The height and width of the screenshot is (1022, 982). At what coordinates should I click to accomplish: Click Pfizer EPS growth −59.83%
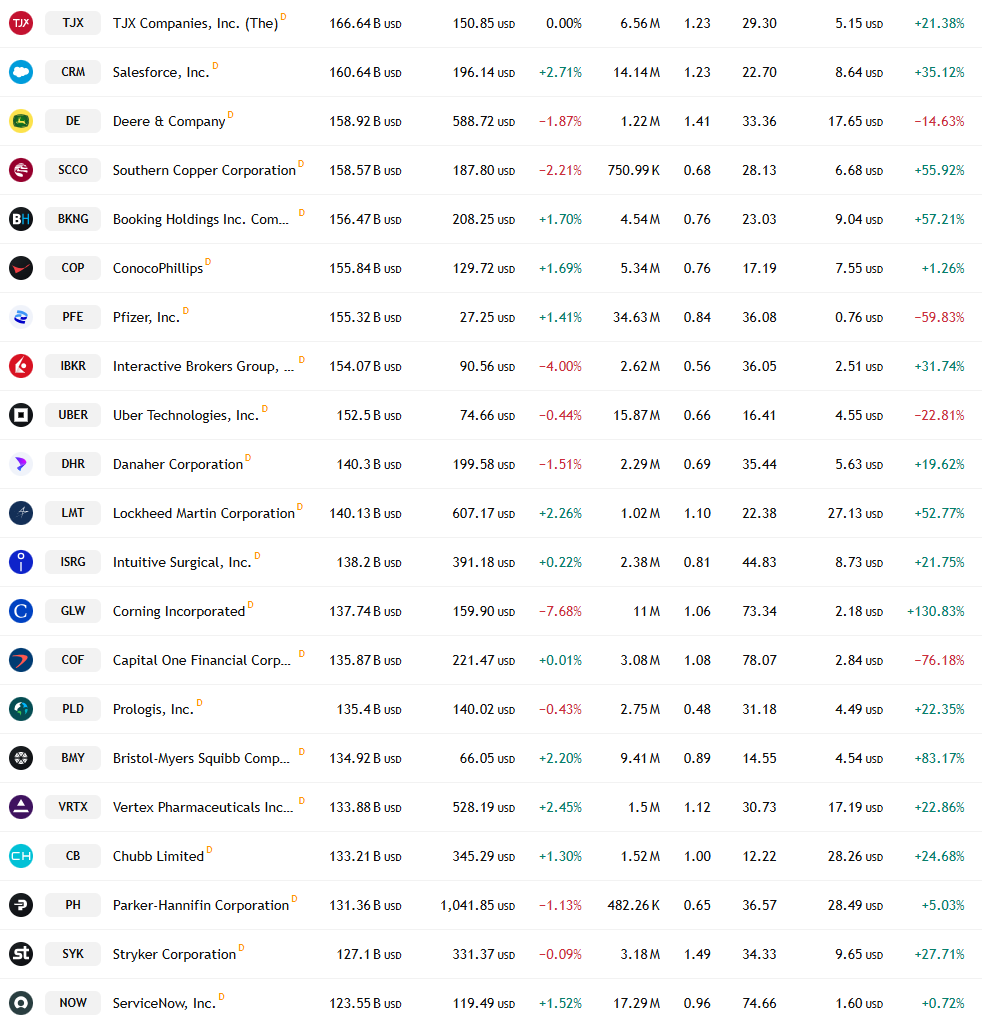939,317
